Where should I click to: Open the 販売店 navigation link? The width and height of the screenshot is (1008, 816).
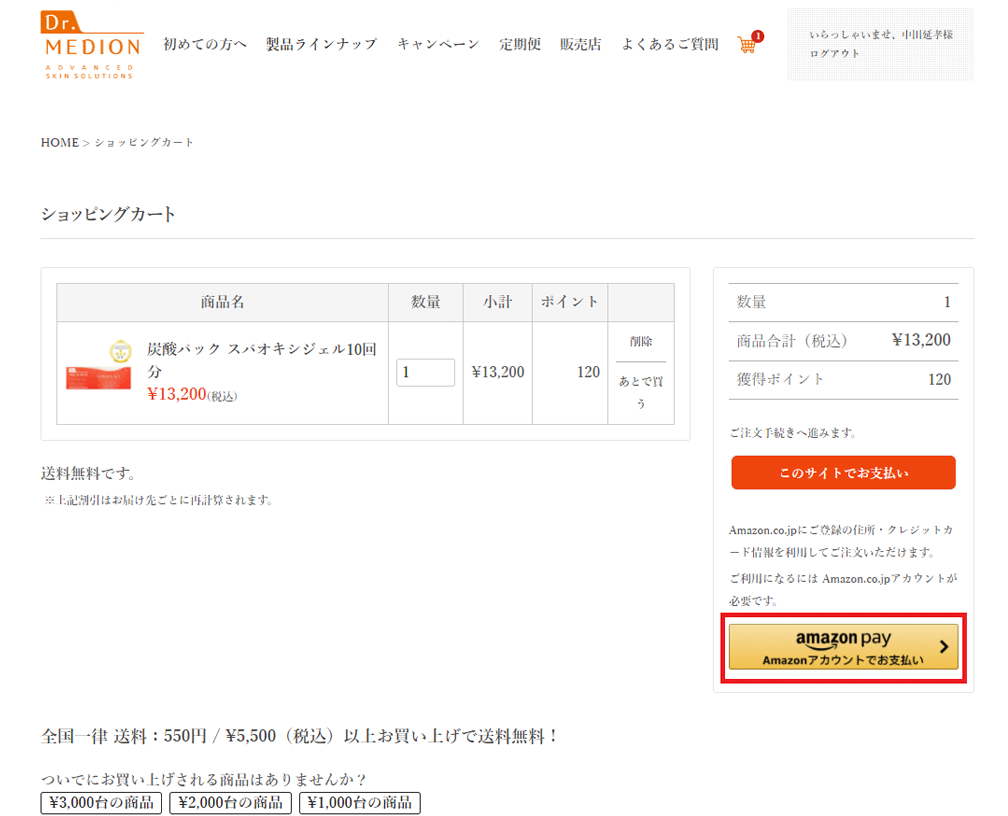580,44
